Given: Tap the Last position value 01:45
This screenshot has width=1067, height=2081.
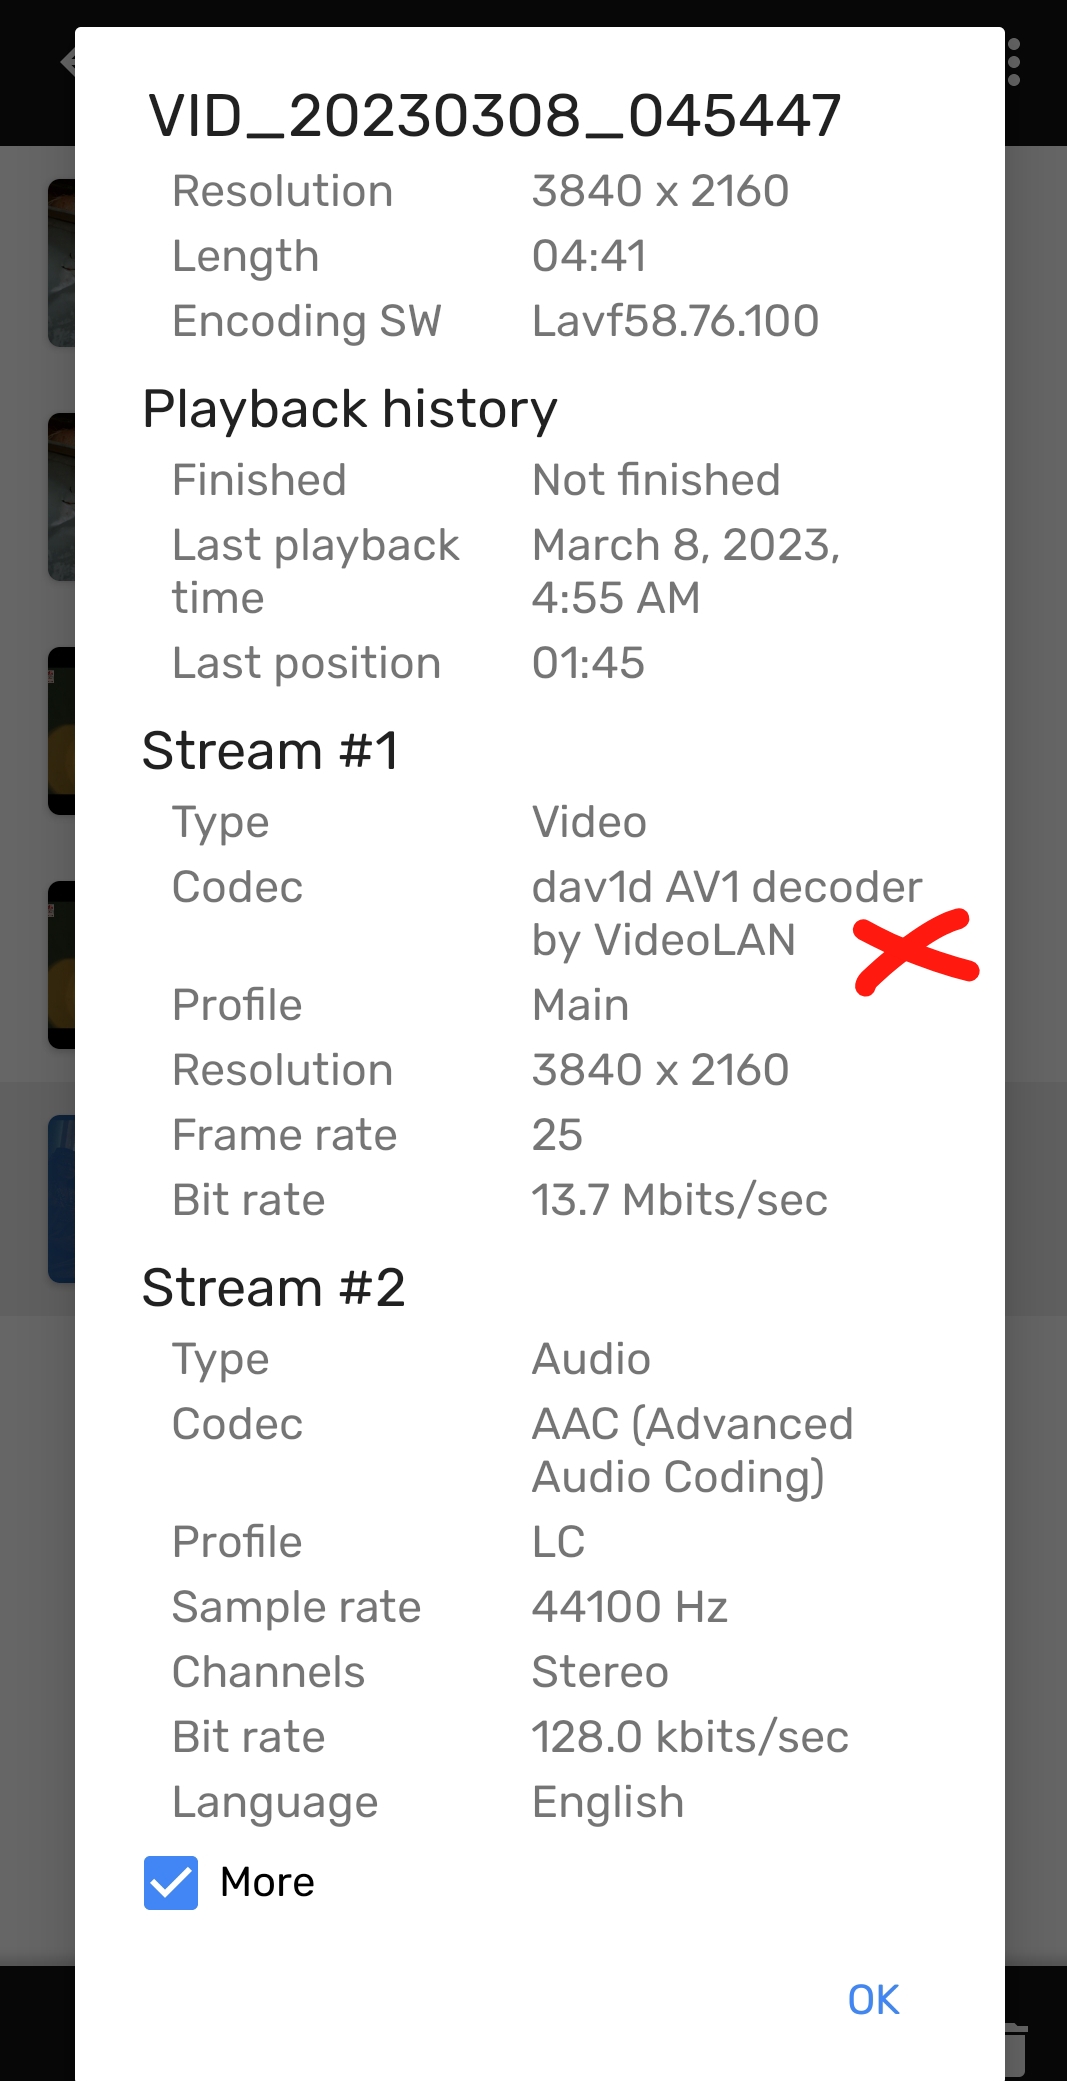Looking at the screenshot, I should point(588,662).
